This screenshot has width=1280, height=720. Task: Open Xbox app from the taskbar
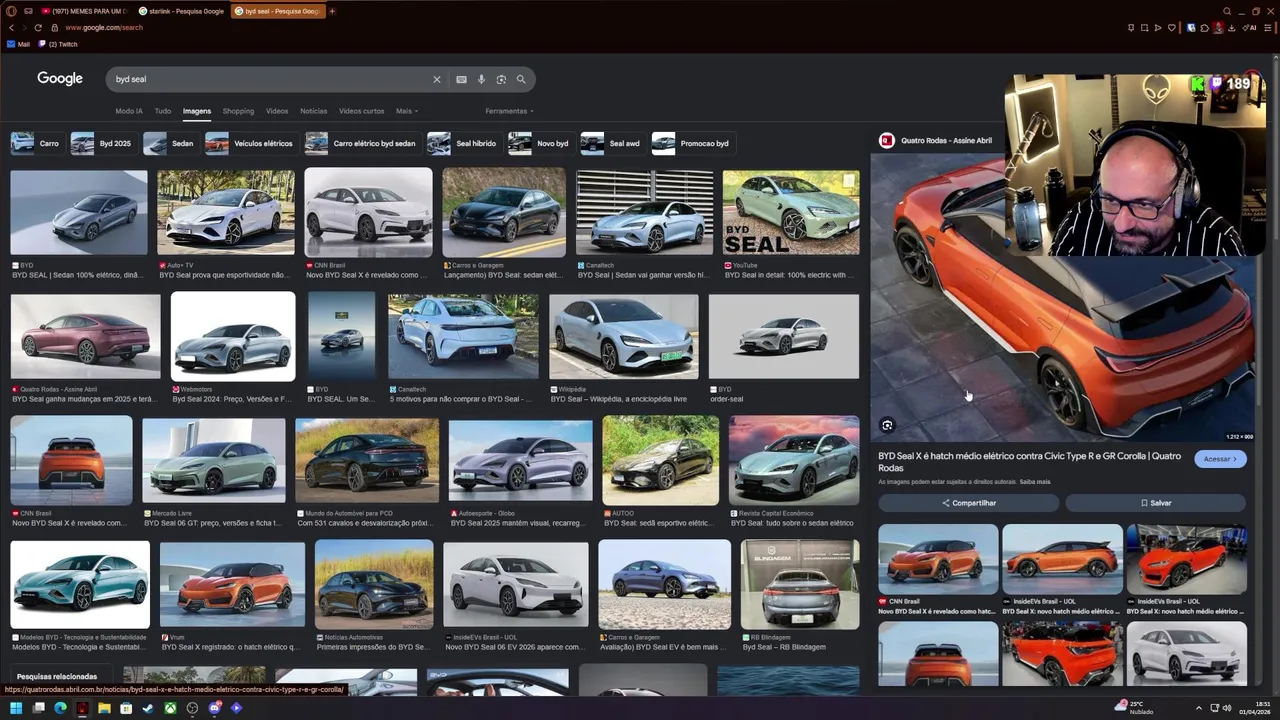170,708
